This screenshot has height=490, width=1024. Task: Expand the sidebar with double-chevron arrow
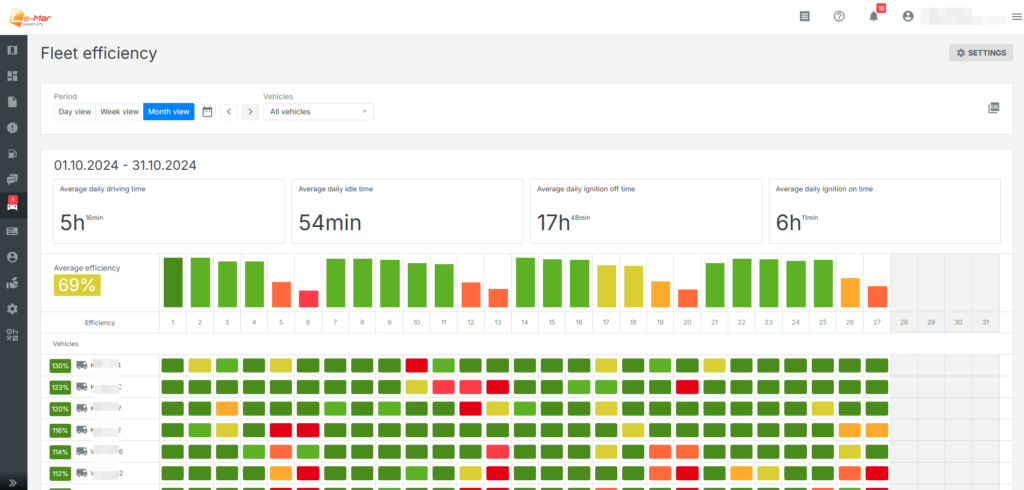(x=13, y=481)
